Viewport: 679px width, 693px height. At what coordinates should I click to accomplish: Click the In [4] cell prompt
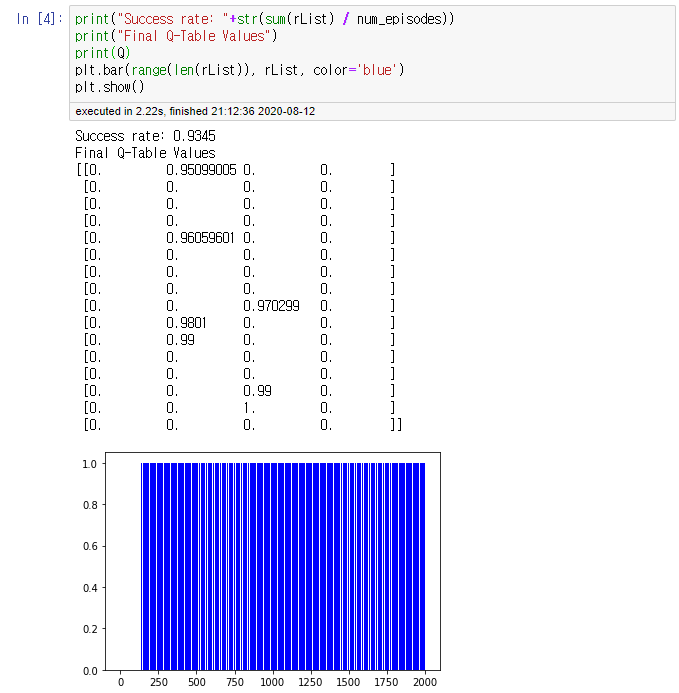point(39,19)
